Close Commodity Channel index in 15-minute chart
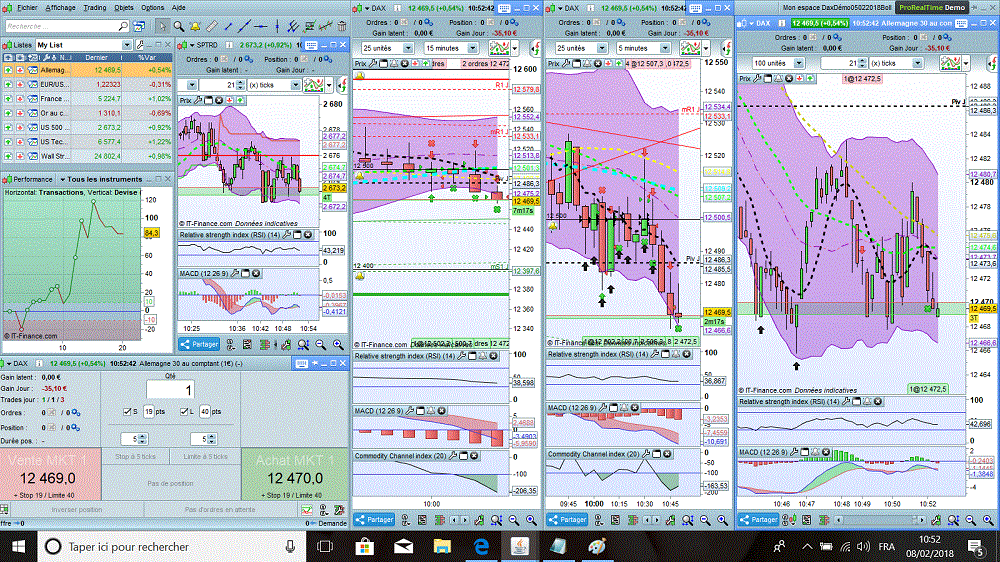1000x562 pixels. (474, 456)
